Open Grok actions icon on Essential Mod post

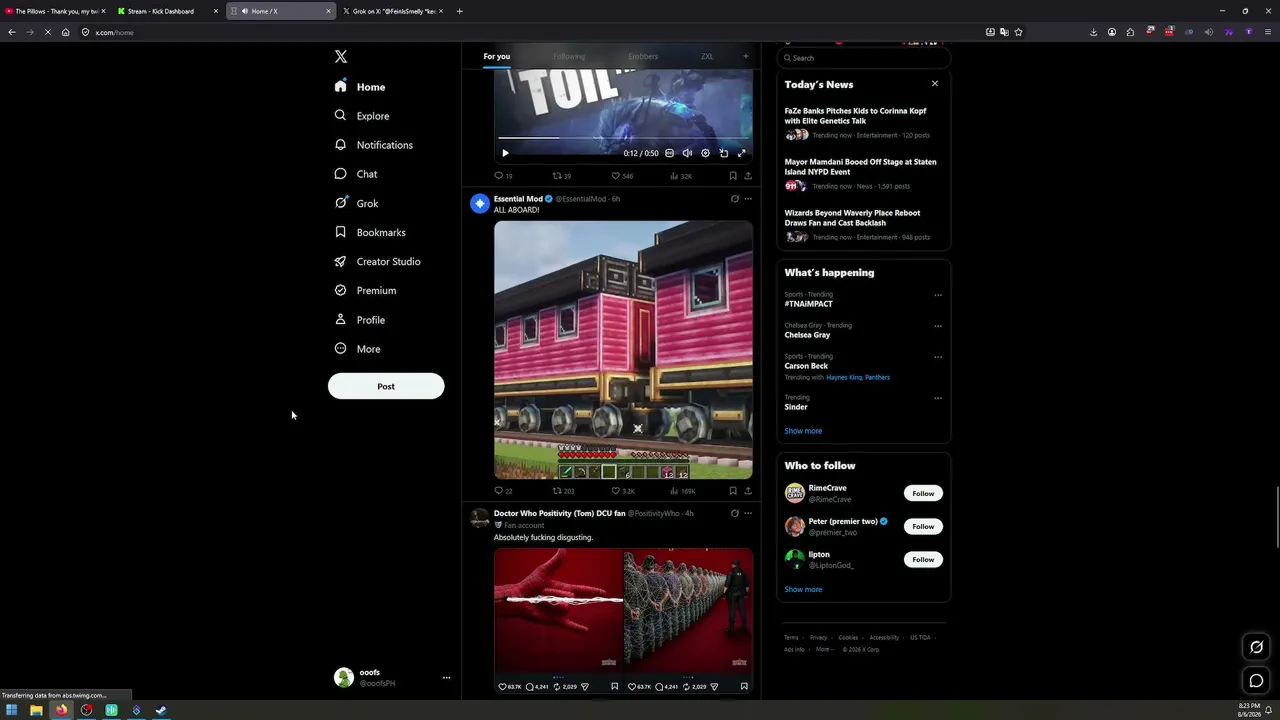(734, 199)
